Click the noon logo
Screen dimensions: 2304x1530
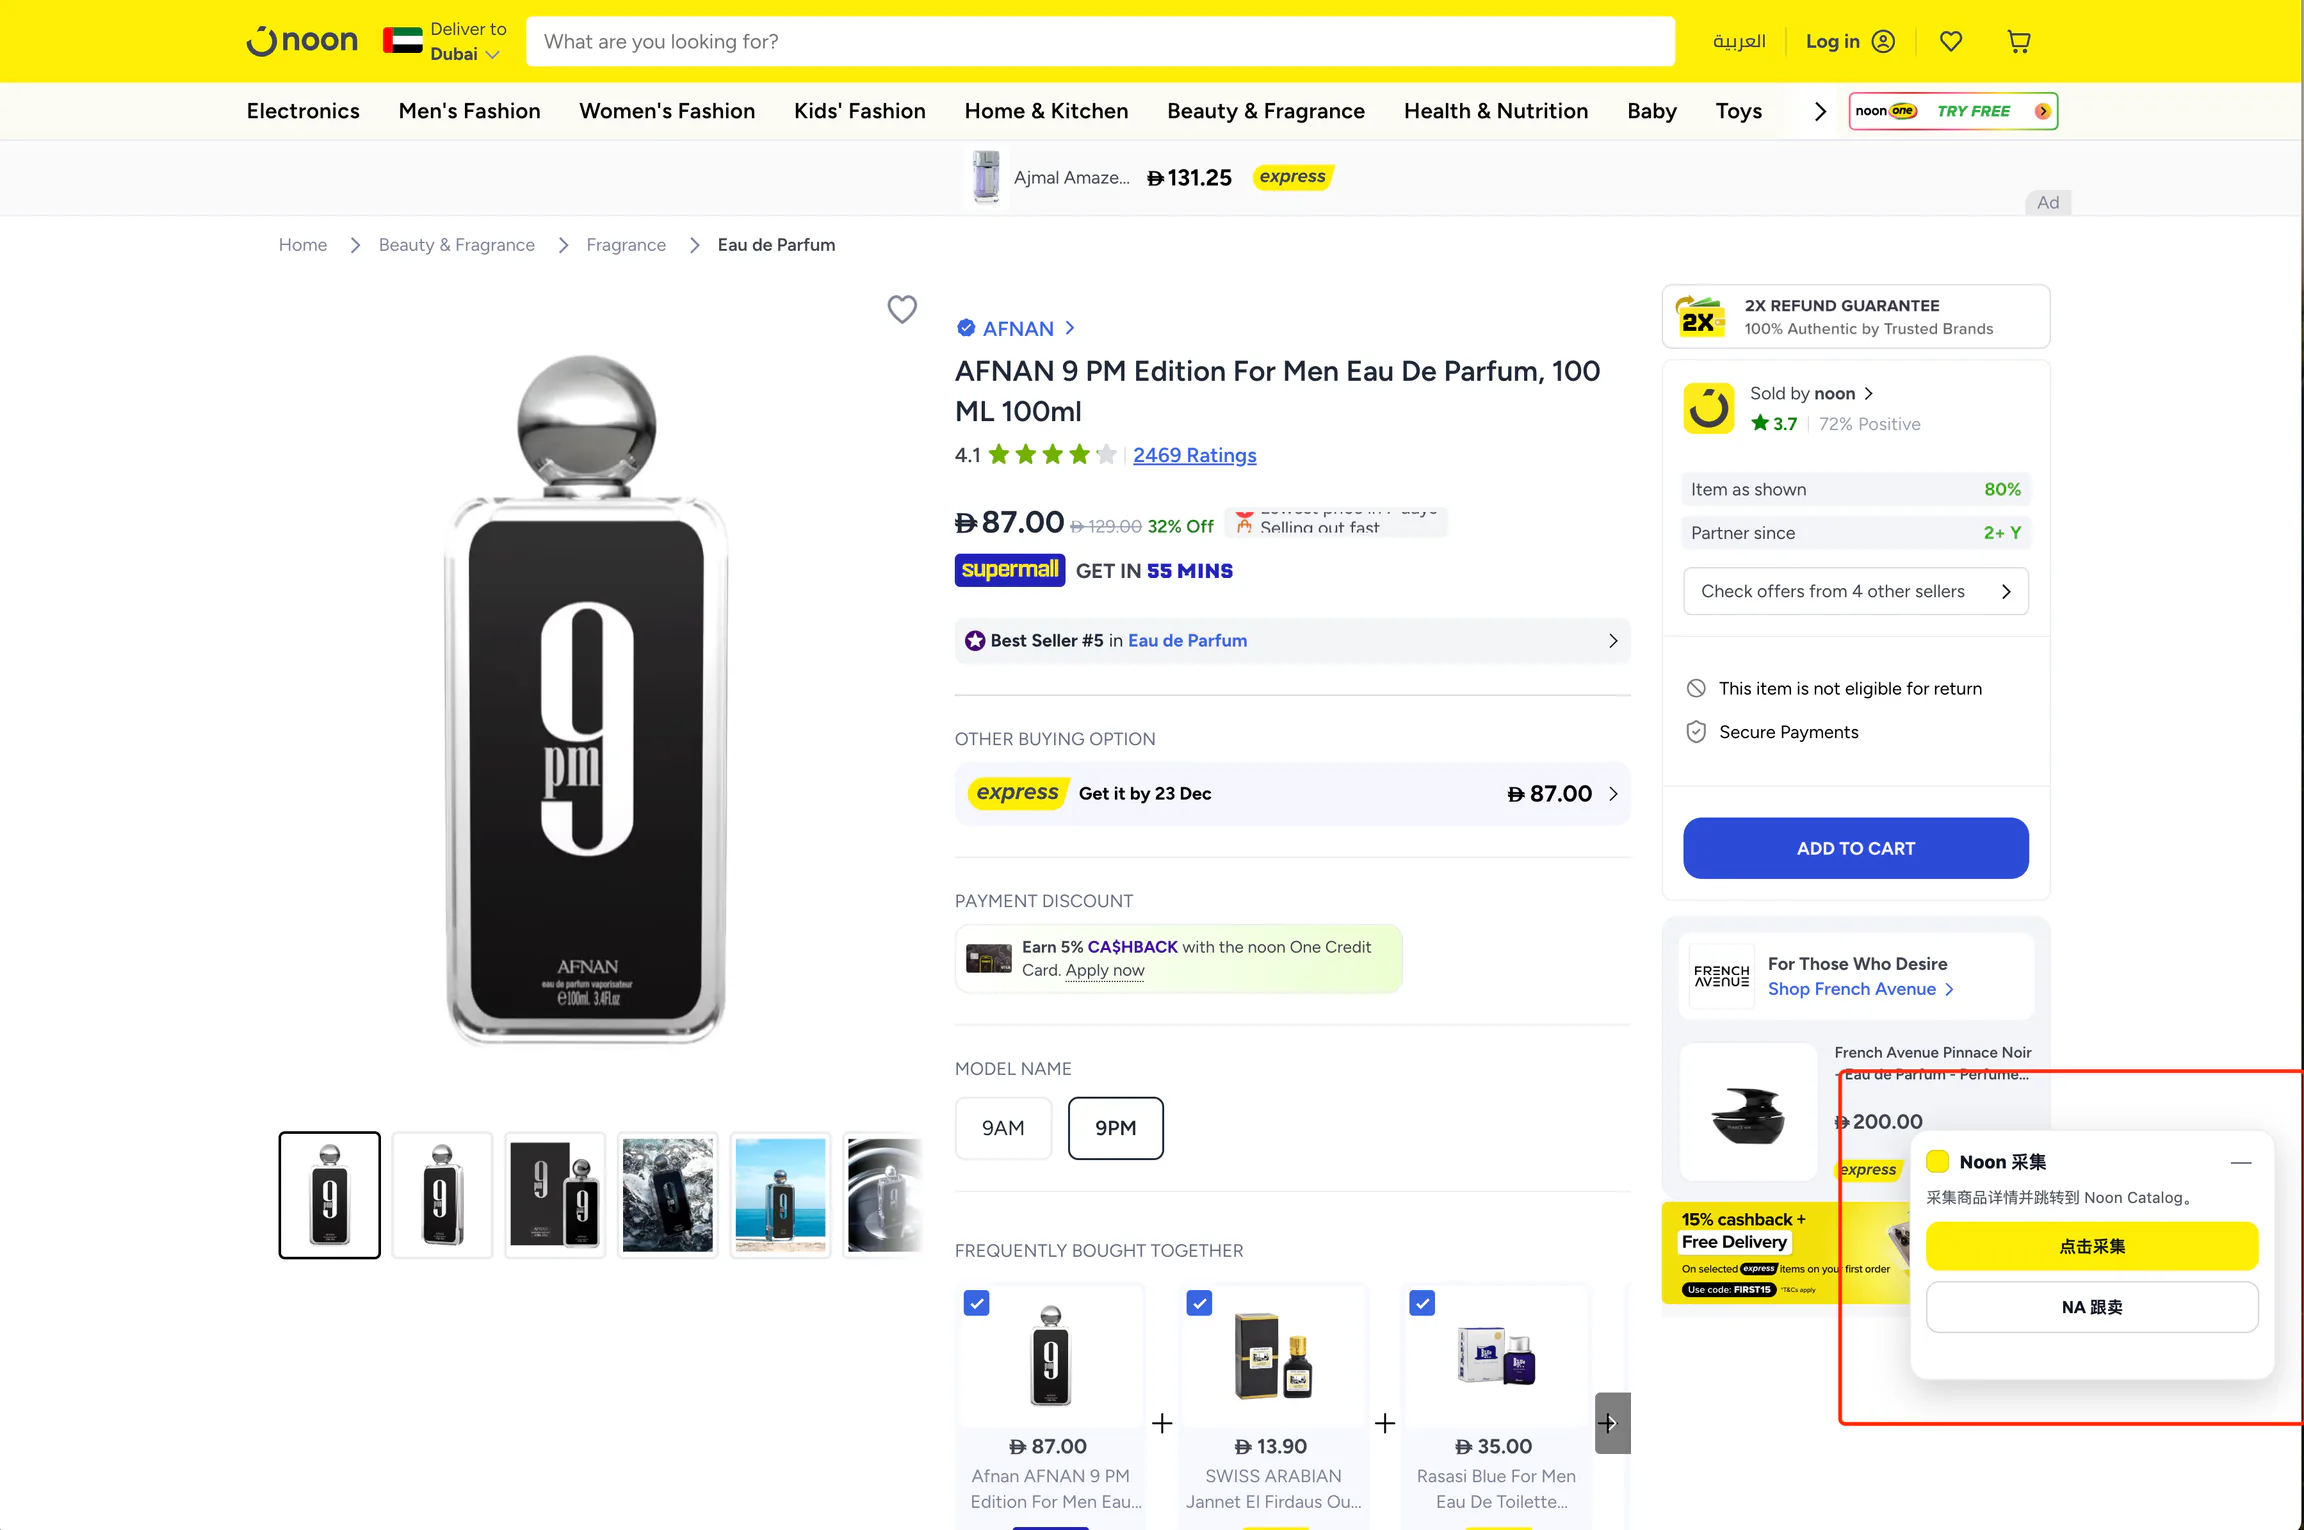302,41
